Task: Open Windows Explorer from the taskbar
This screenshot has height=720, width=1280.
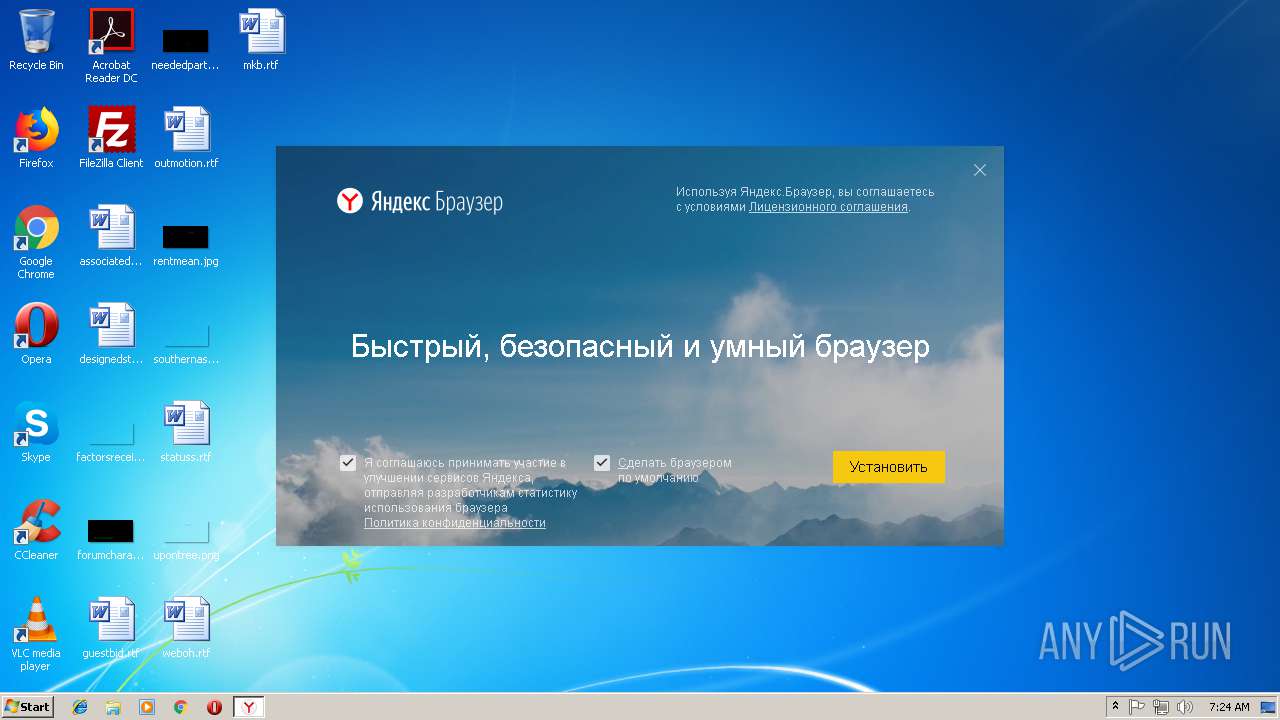Action: [113, 707]
